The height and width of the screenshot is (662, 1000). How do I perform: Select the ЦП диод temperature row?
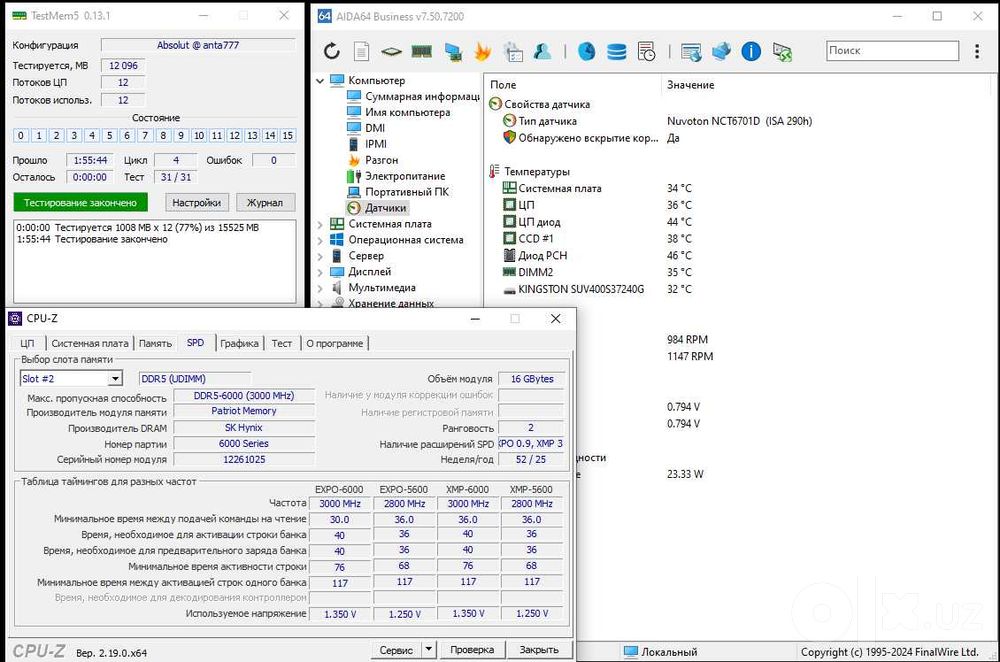[x=597, y=222]
